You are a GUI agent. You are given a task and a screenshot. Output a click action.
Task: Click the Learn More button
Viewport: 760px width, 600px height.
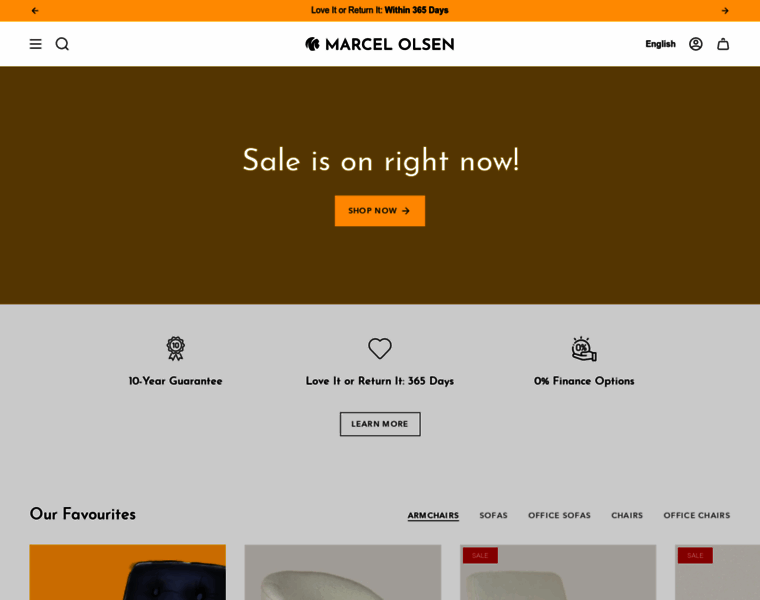(380, 424)
